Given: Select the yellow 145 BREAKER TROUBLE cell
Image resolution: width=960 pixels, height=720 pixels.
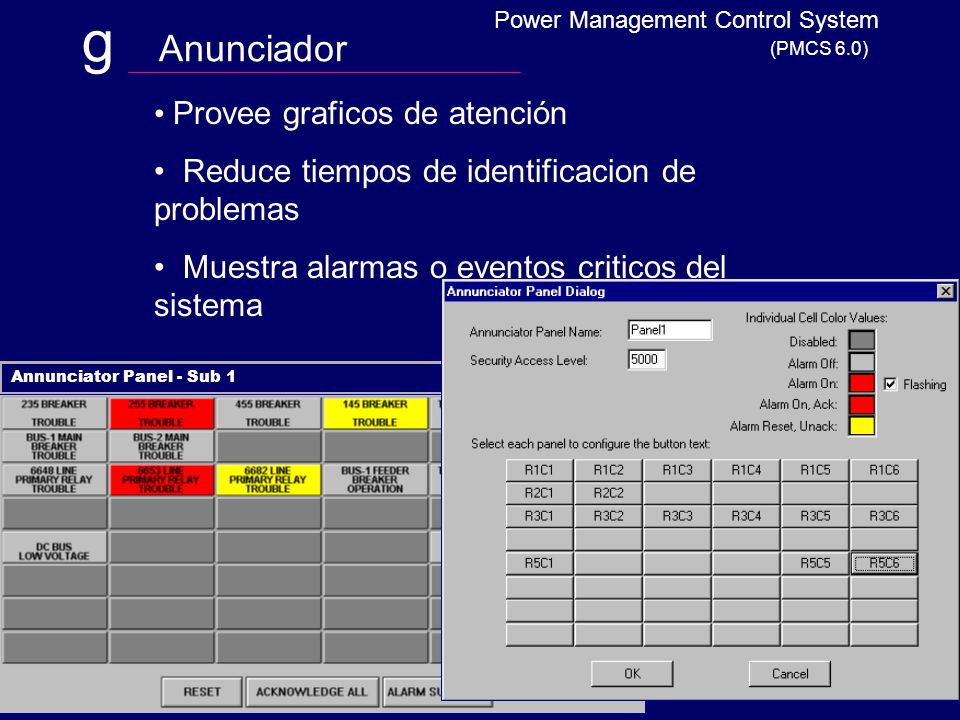Looking at the screenshot, I should pos(375,413).
